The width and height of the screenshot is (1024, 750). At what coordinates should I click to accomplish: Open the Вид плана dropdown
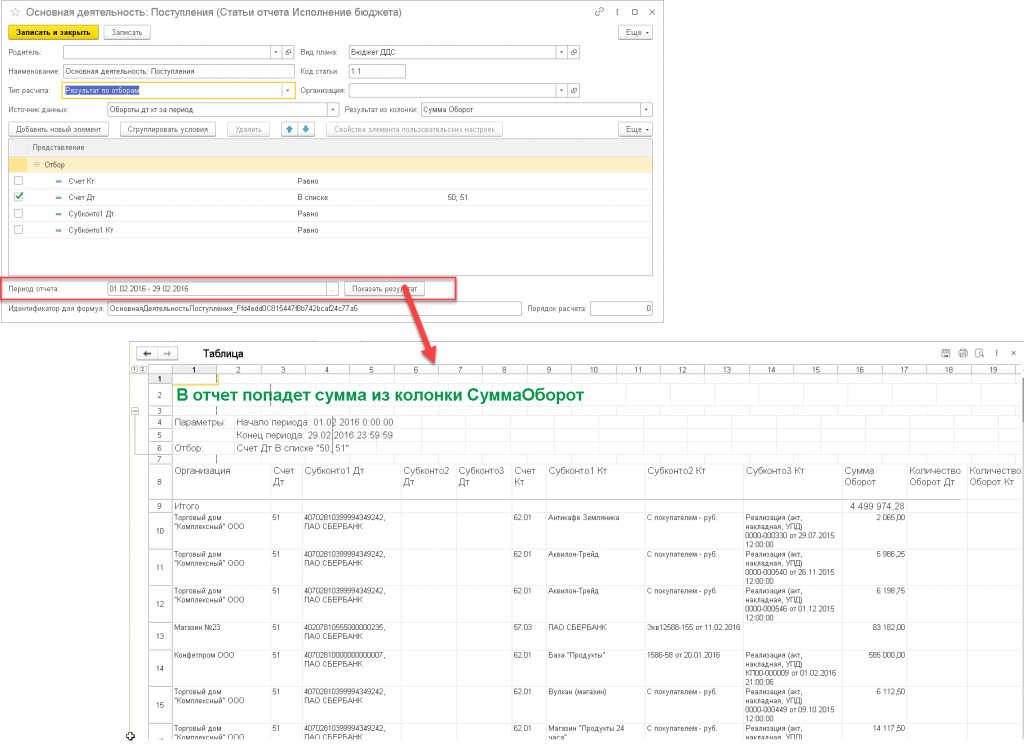coord(562,52)
